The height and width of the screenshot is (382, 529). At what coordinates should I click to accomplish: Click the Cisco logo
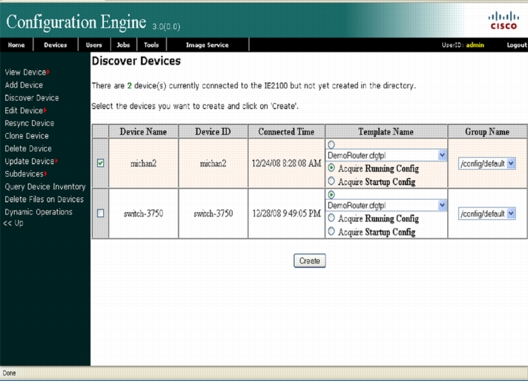503,21
